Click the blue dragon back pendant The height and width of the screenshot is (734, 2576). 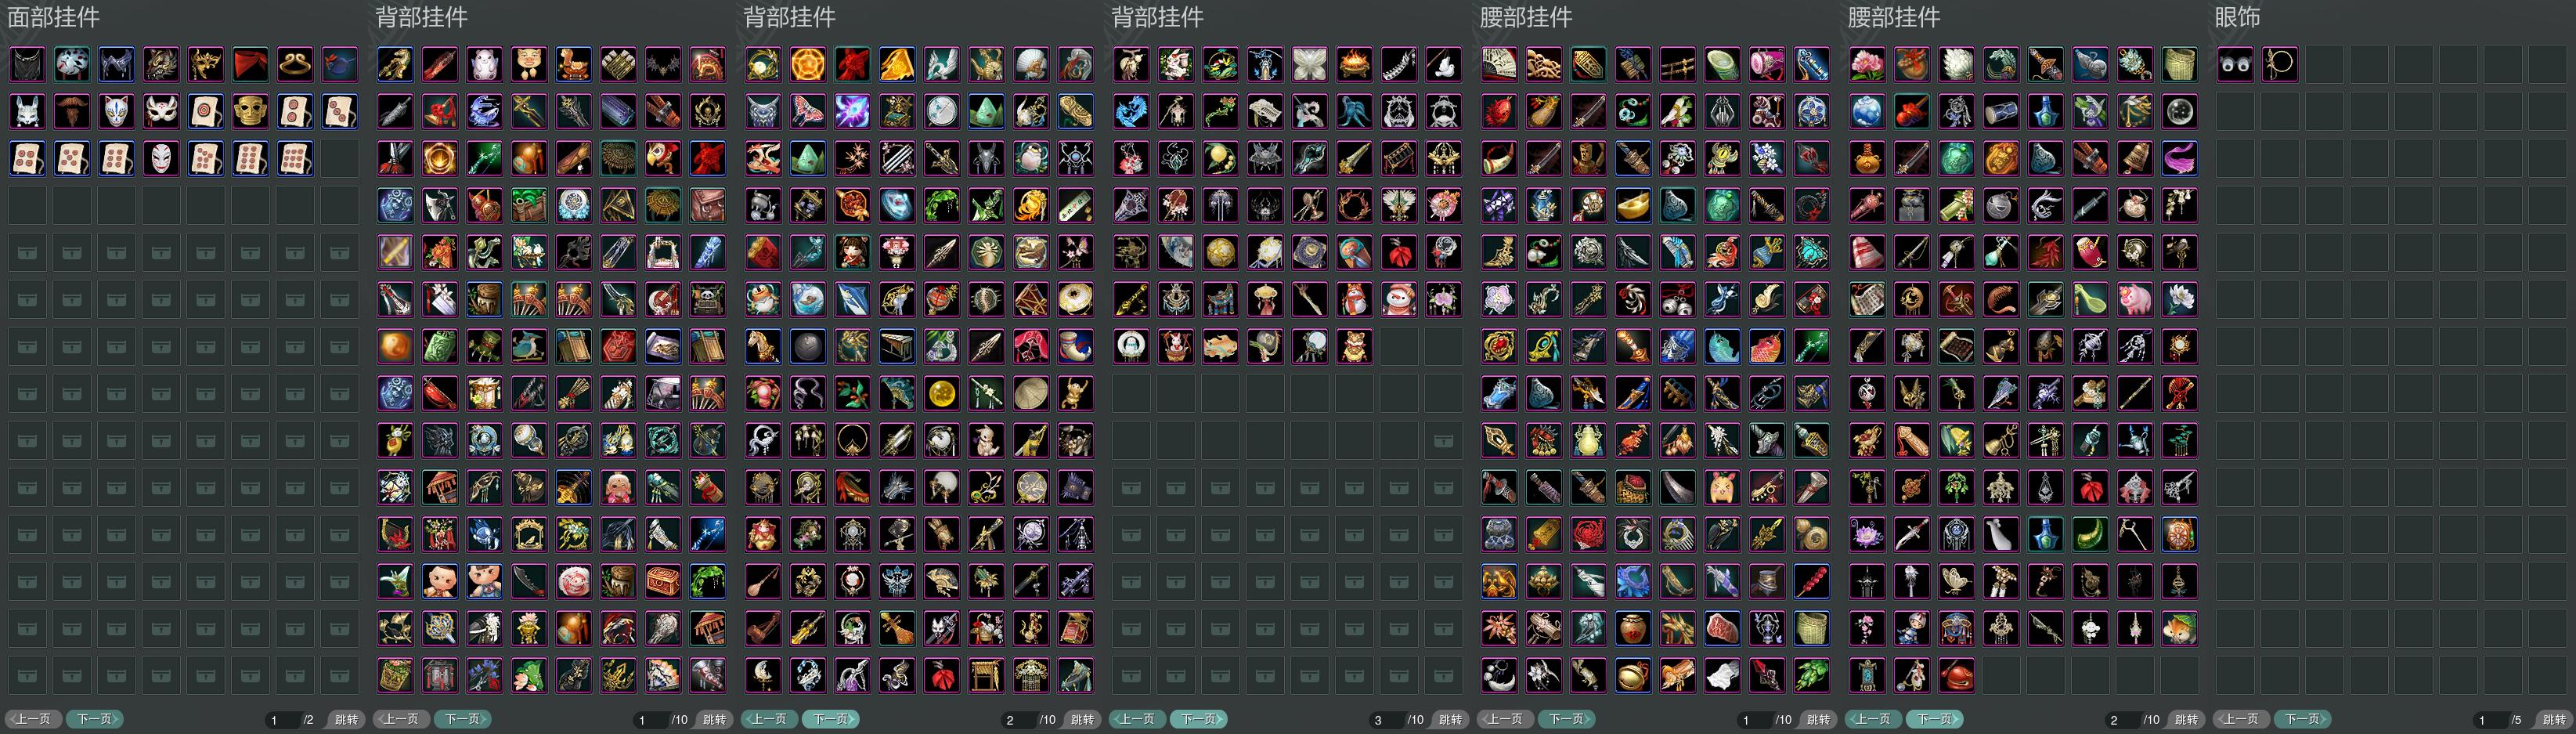point(1132,111)
